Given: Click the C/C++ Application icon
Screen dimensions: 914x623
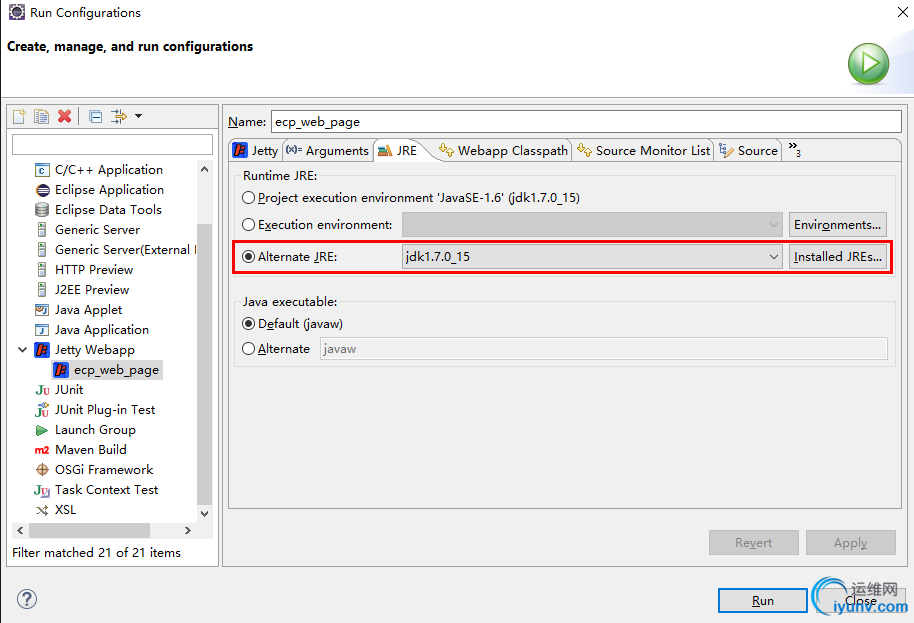Looking at the screenshot, I should coord(42,170).
